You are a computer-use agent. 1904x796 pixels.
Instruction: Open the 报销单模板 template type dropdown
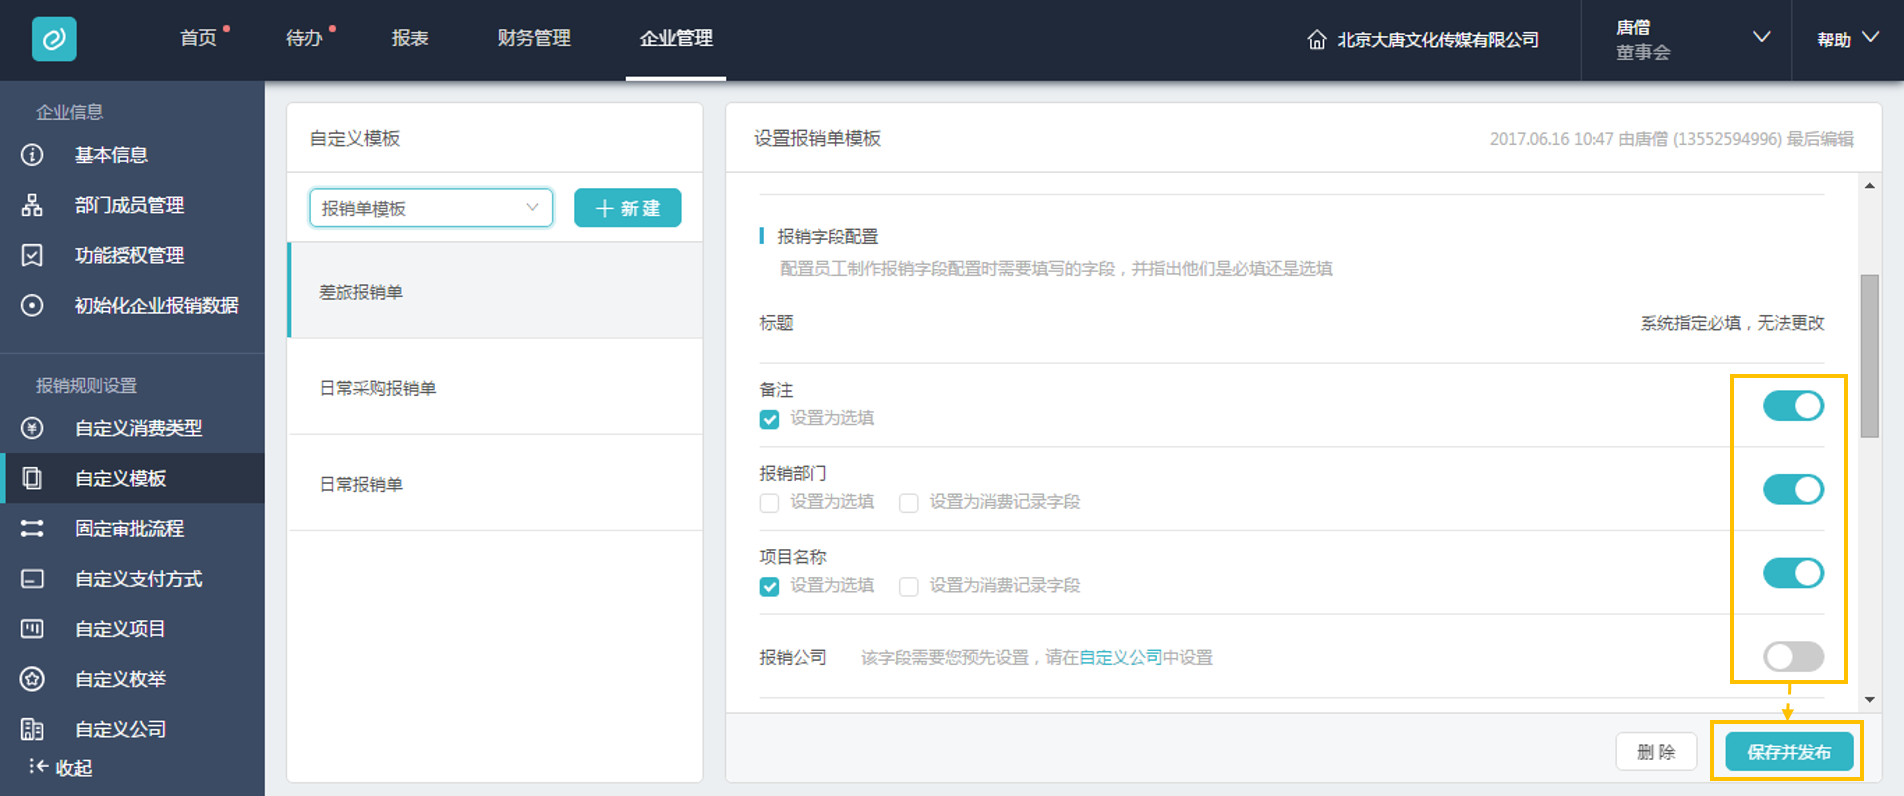431,208
